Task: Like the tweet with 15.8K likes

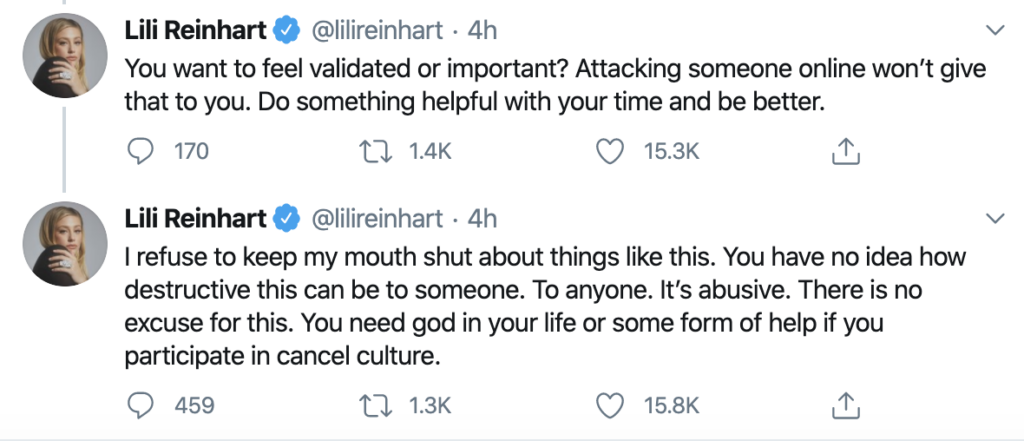Action: pyautogui.click(x=611, y=406)
